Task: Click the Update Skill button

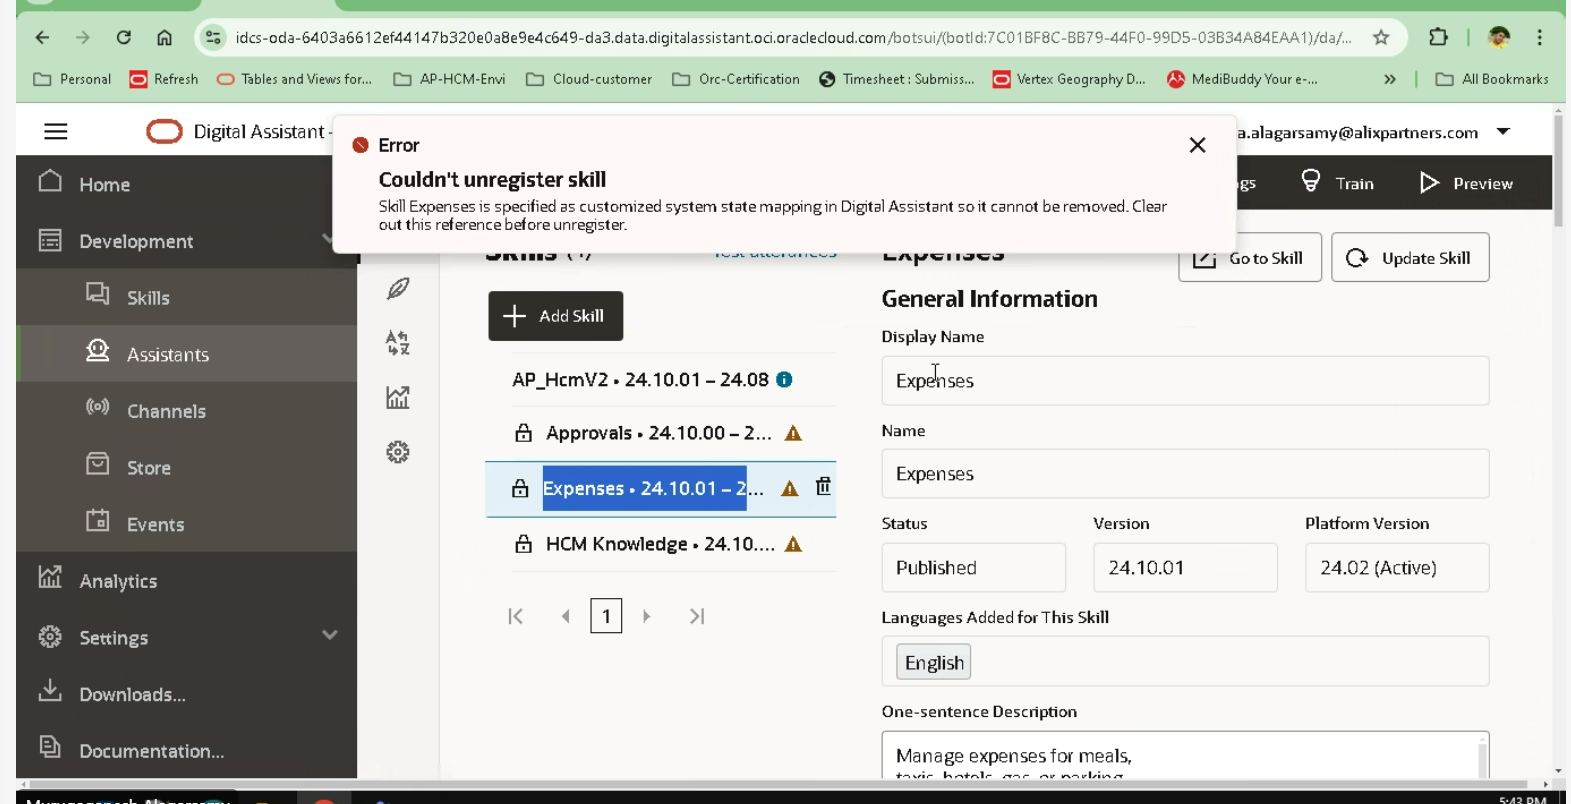Action: click(1410, 258)
